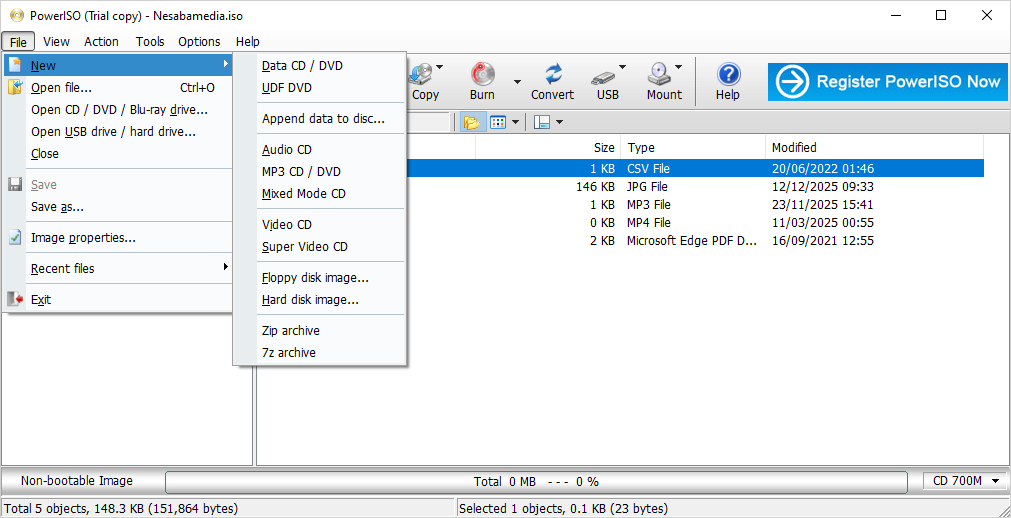Click the USB drive toolbar icon

point(603,75)
